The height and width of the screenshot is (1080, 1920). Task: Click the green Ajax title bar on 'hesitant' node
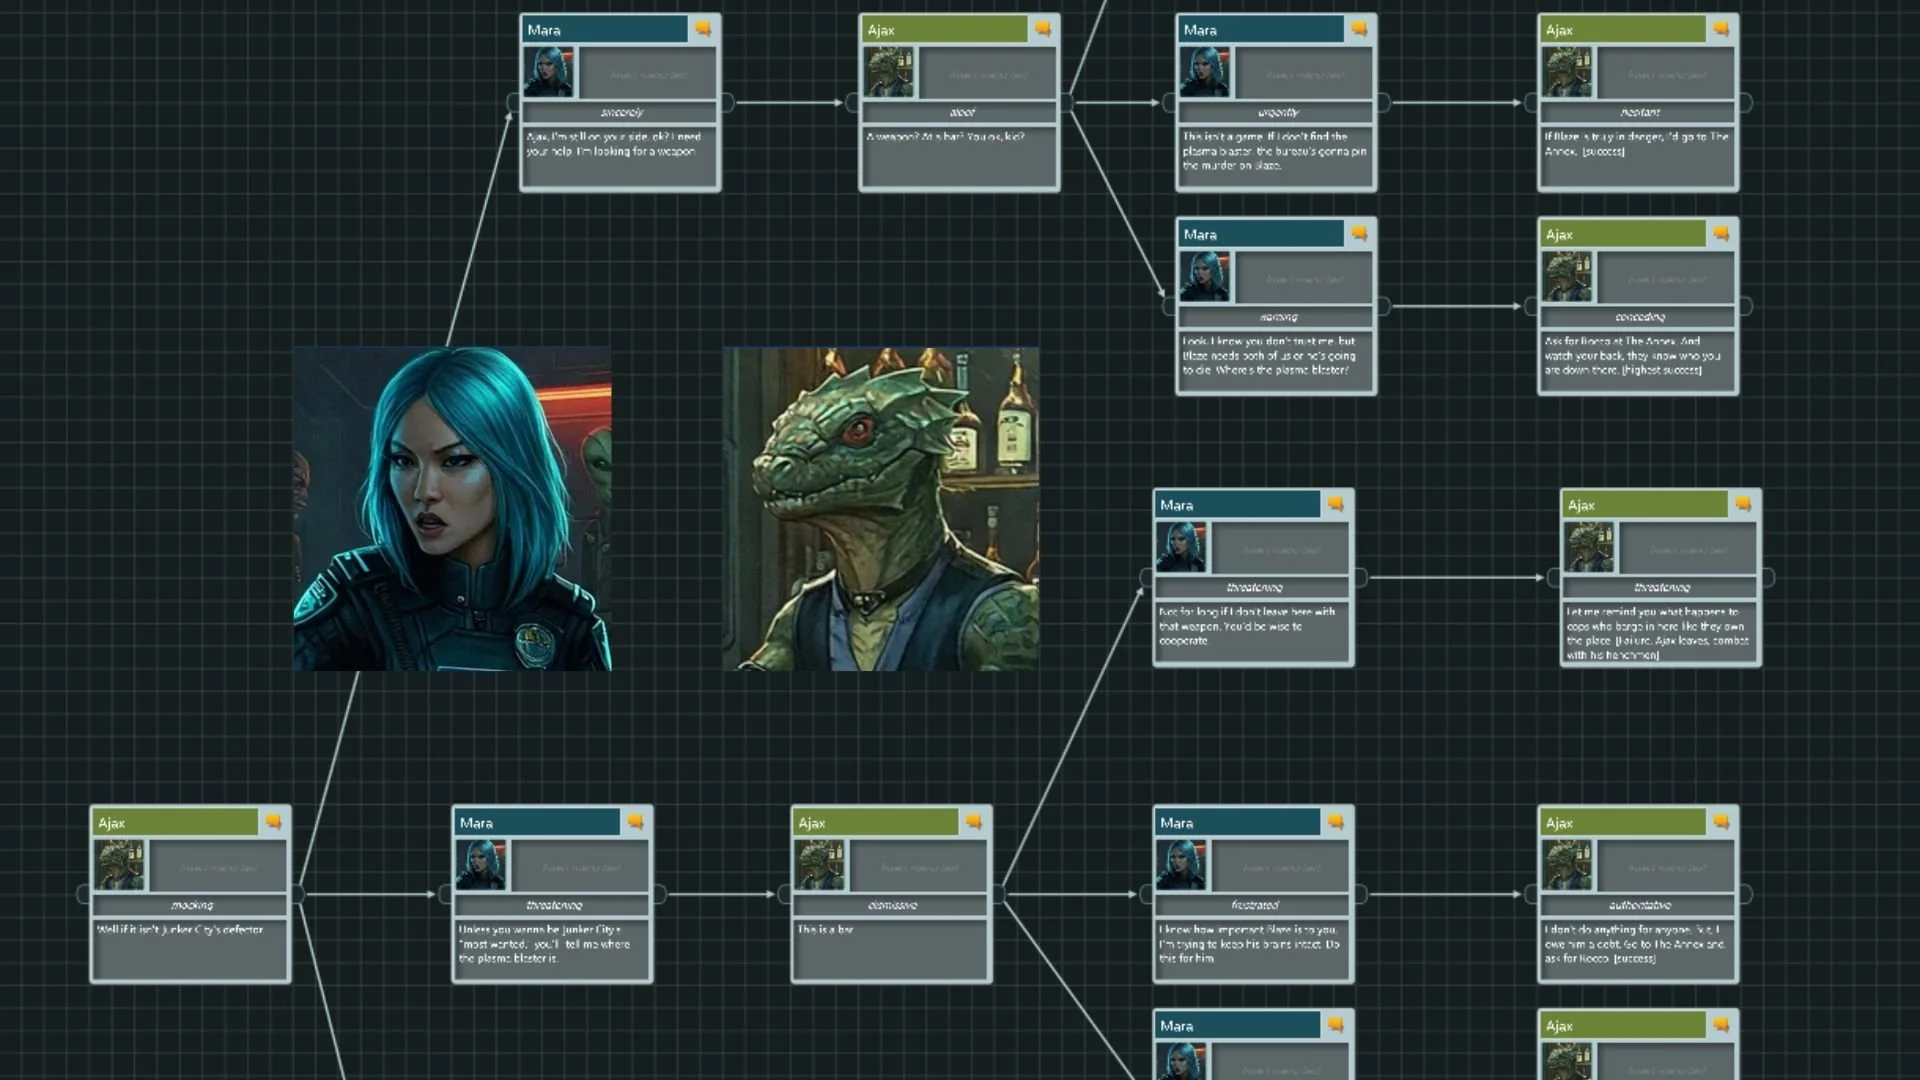point(1622,30)
